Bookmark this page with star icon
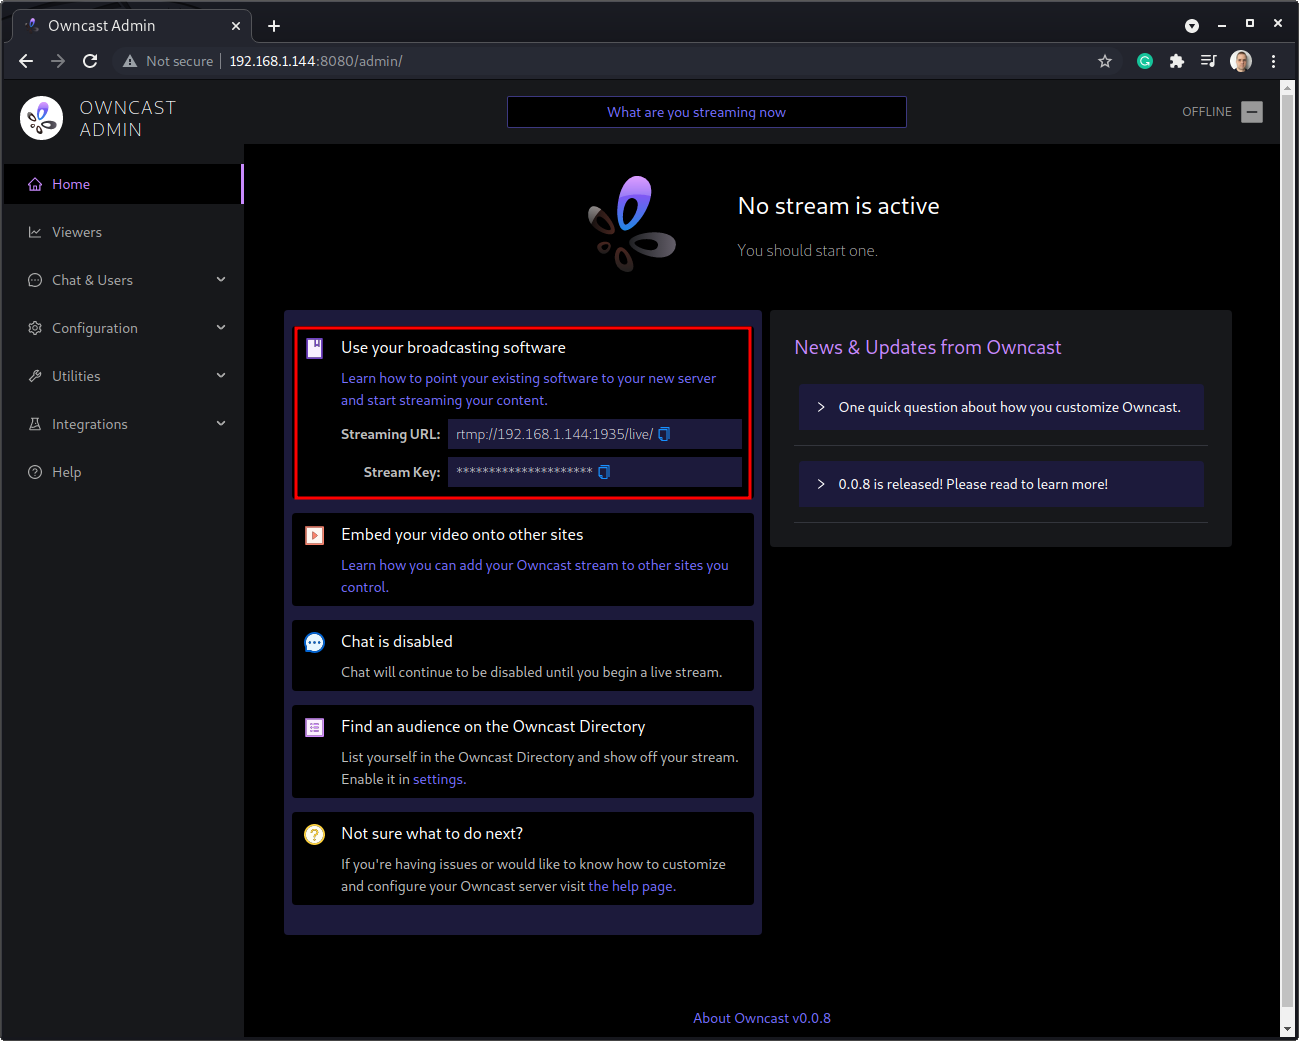 click(x=1105, y=61)
